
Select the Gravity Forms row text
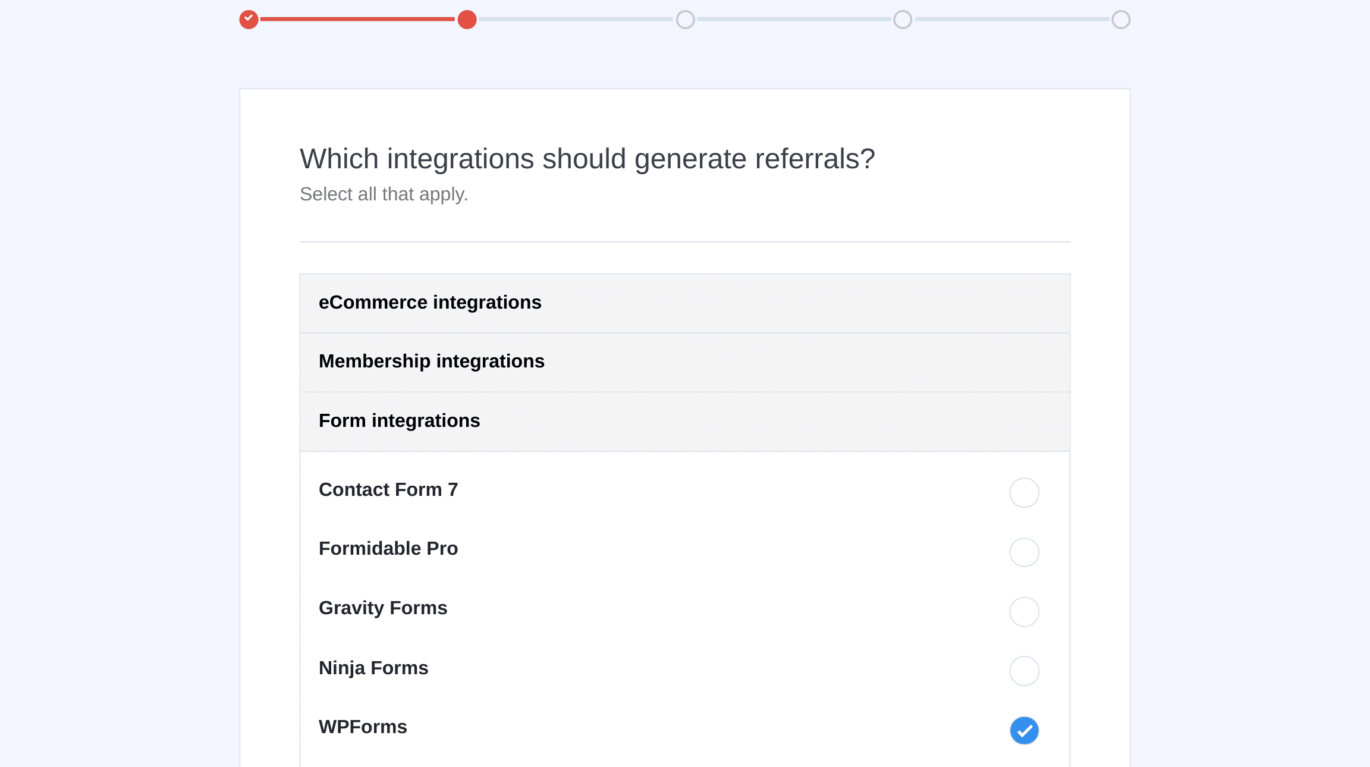(x=383, y=608)
